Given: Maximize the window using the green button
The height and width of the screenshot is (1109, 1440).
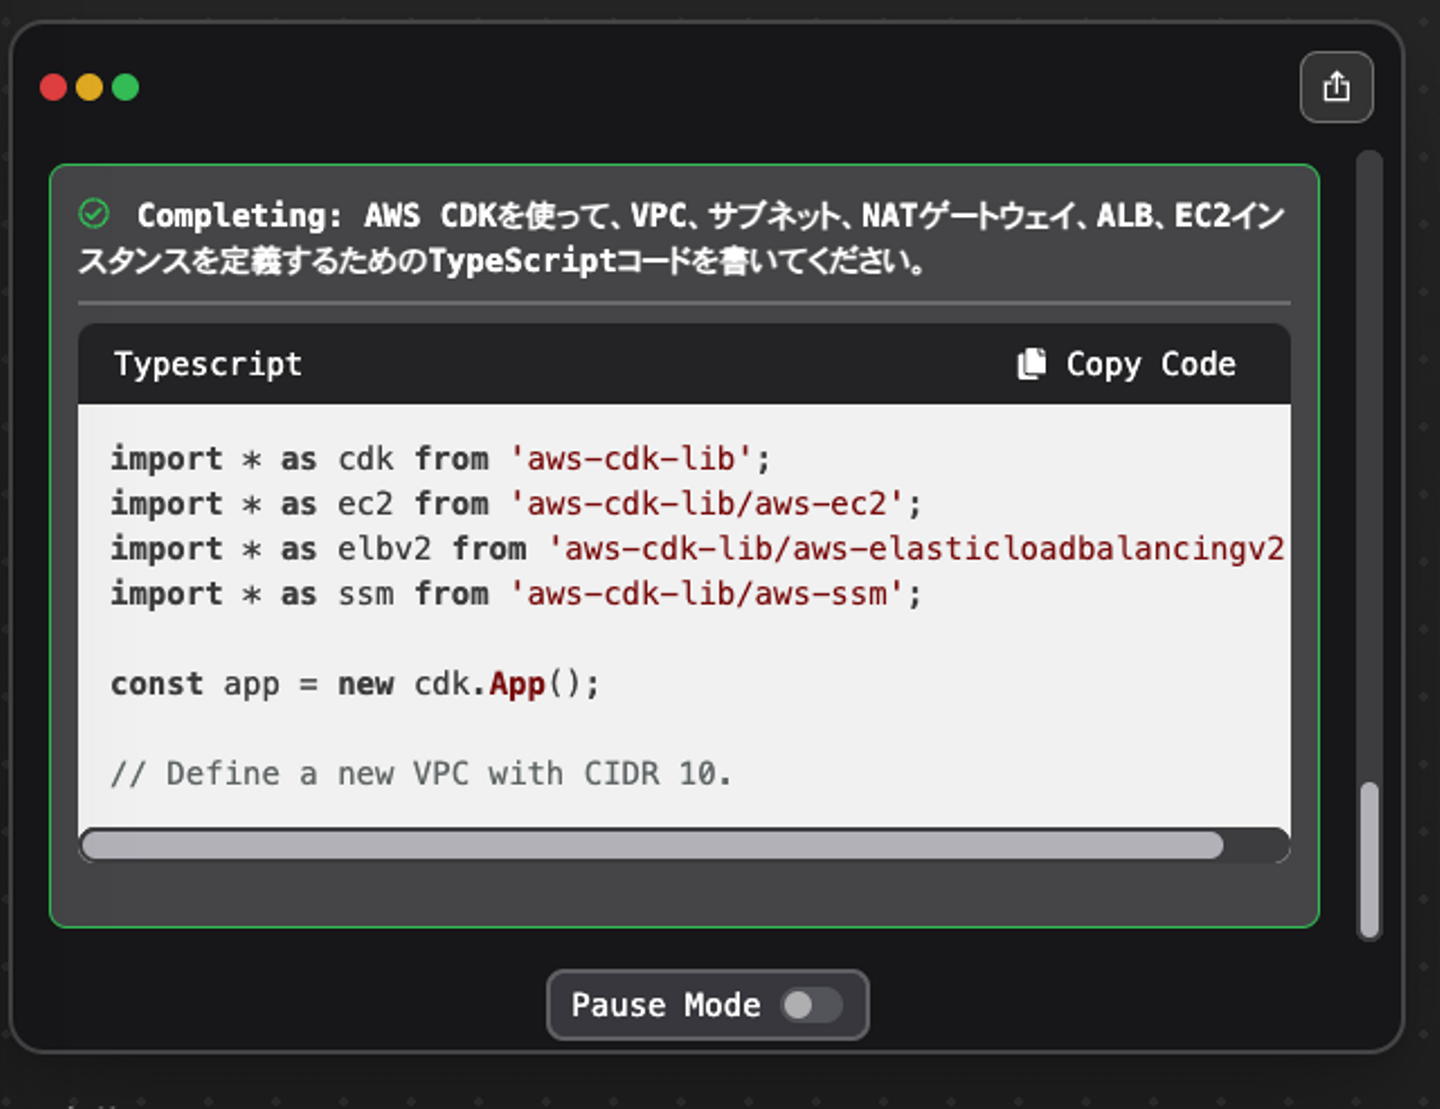Looking at the screenshot, I should 125,87.
